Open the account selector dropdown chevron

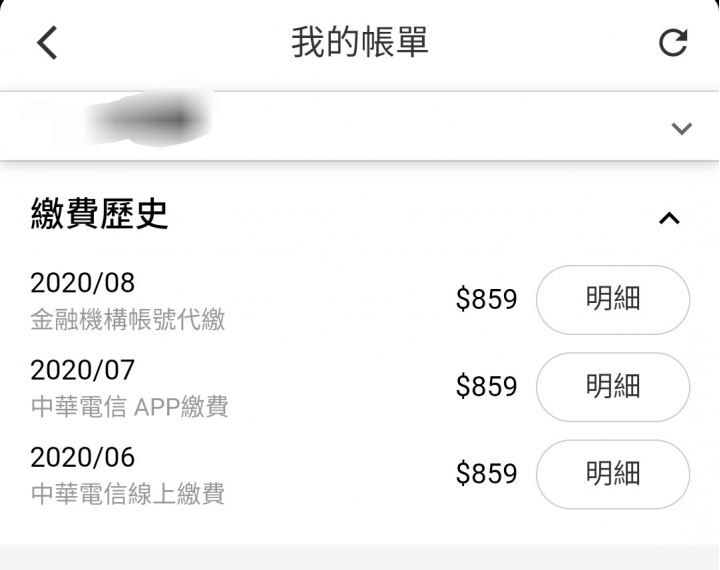click(x=681, y=128)
